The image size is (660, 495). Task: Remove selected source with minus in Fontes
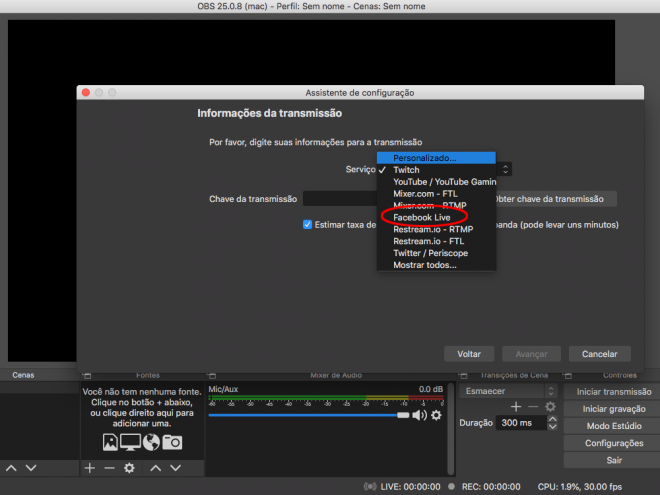(x=109, y=468)
